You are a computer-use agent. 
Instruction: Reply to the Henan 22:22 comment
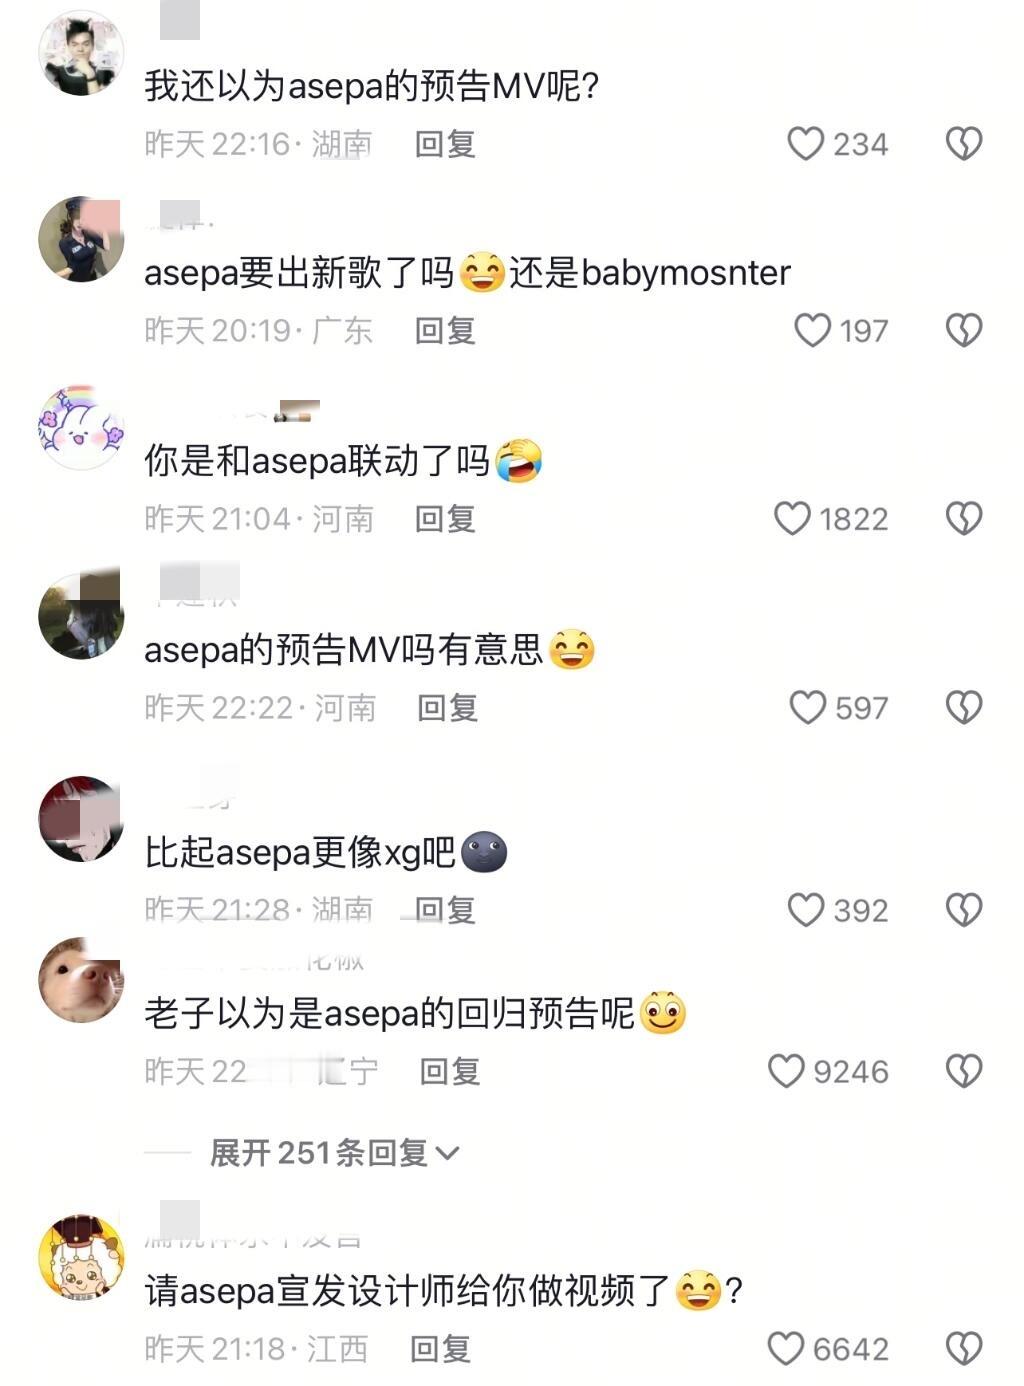[447, 707]
